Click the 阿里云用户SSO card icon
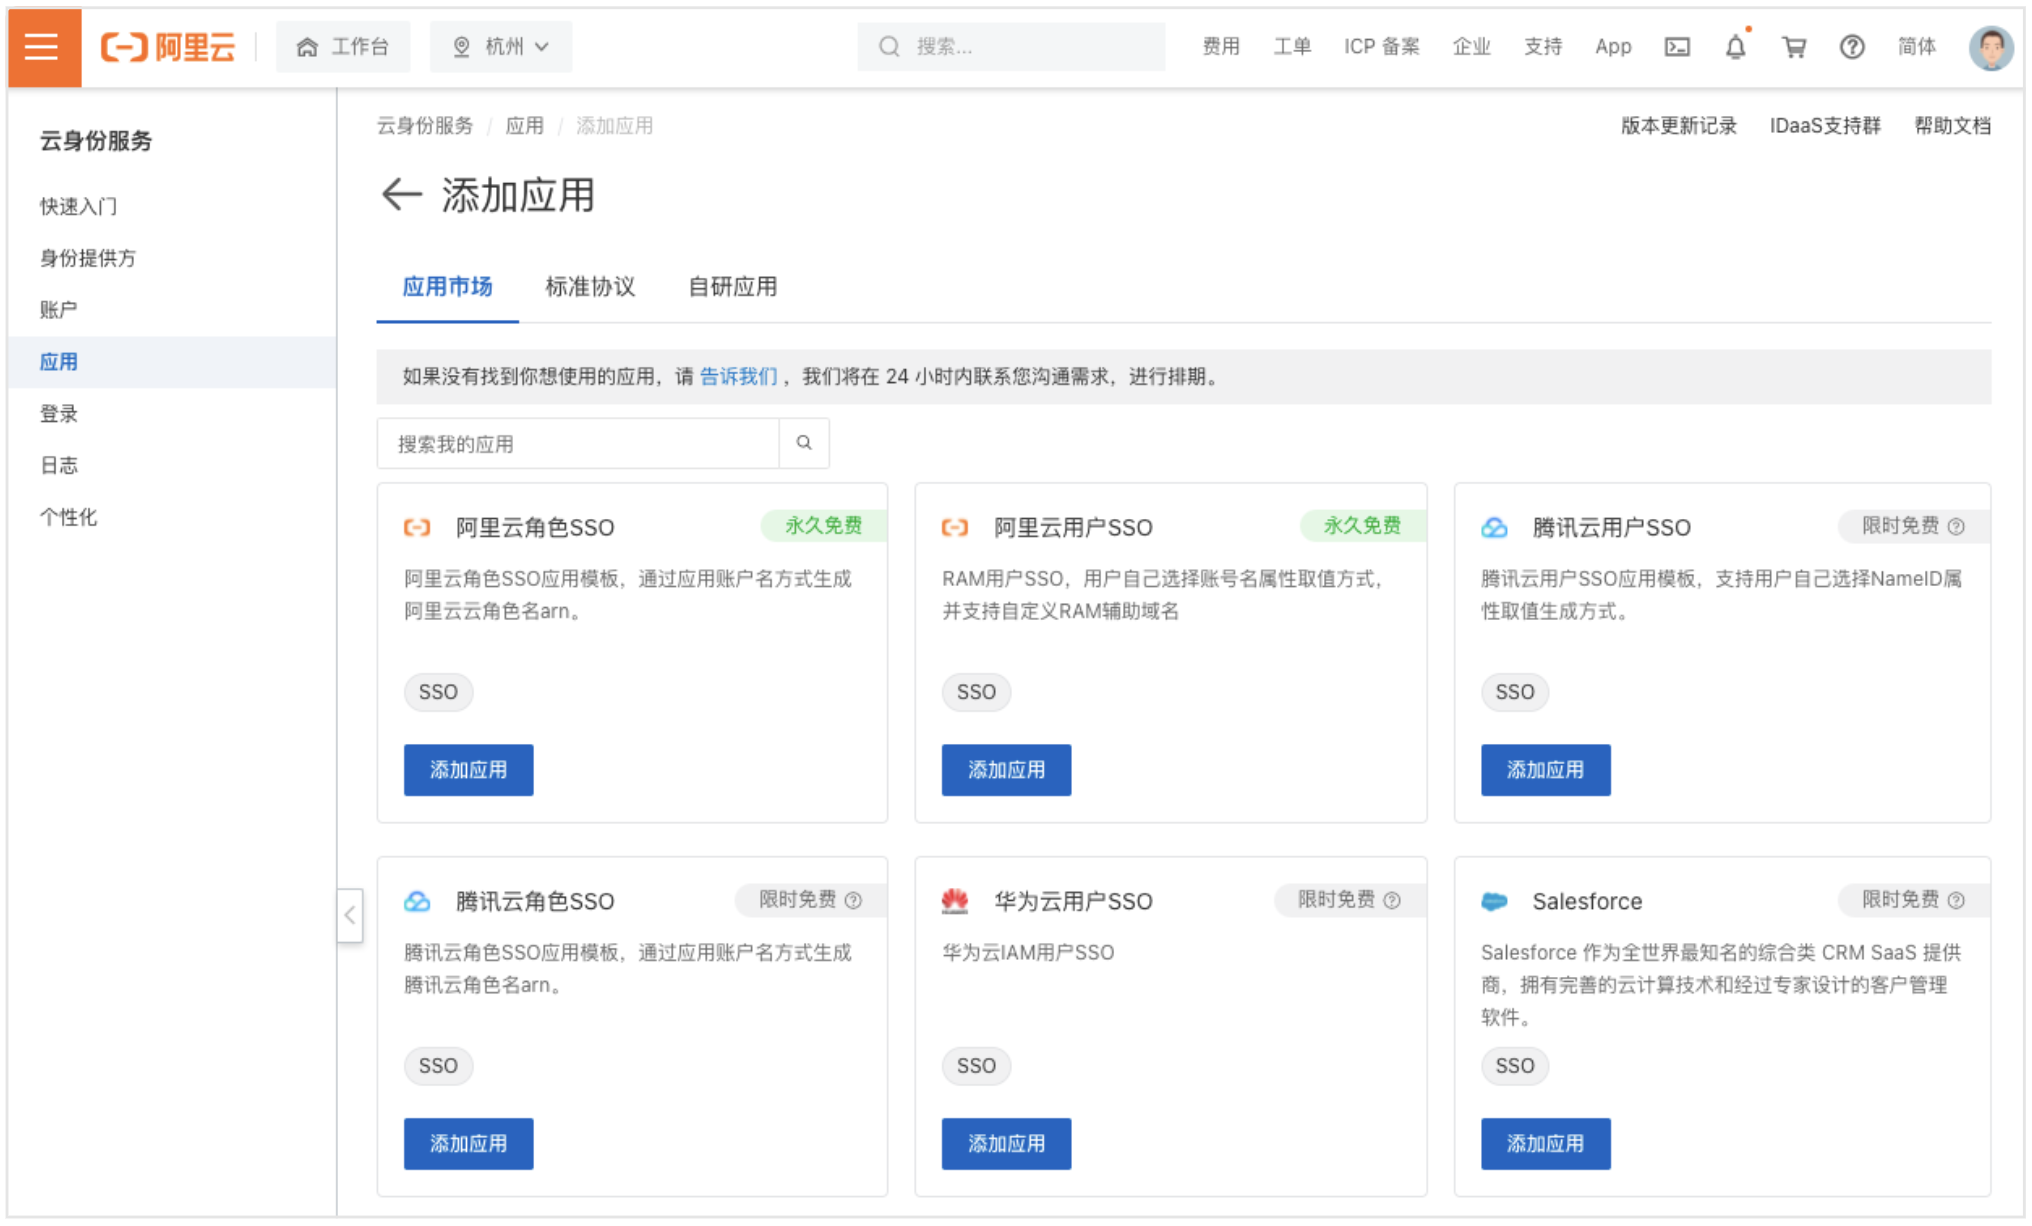This screenshot has width=2032, height=1226. pos(955,528)
